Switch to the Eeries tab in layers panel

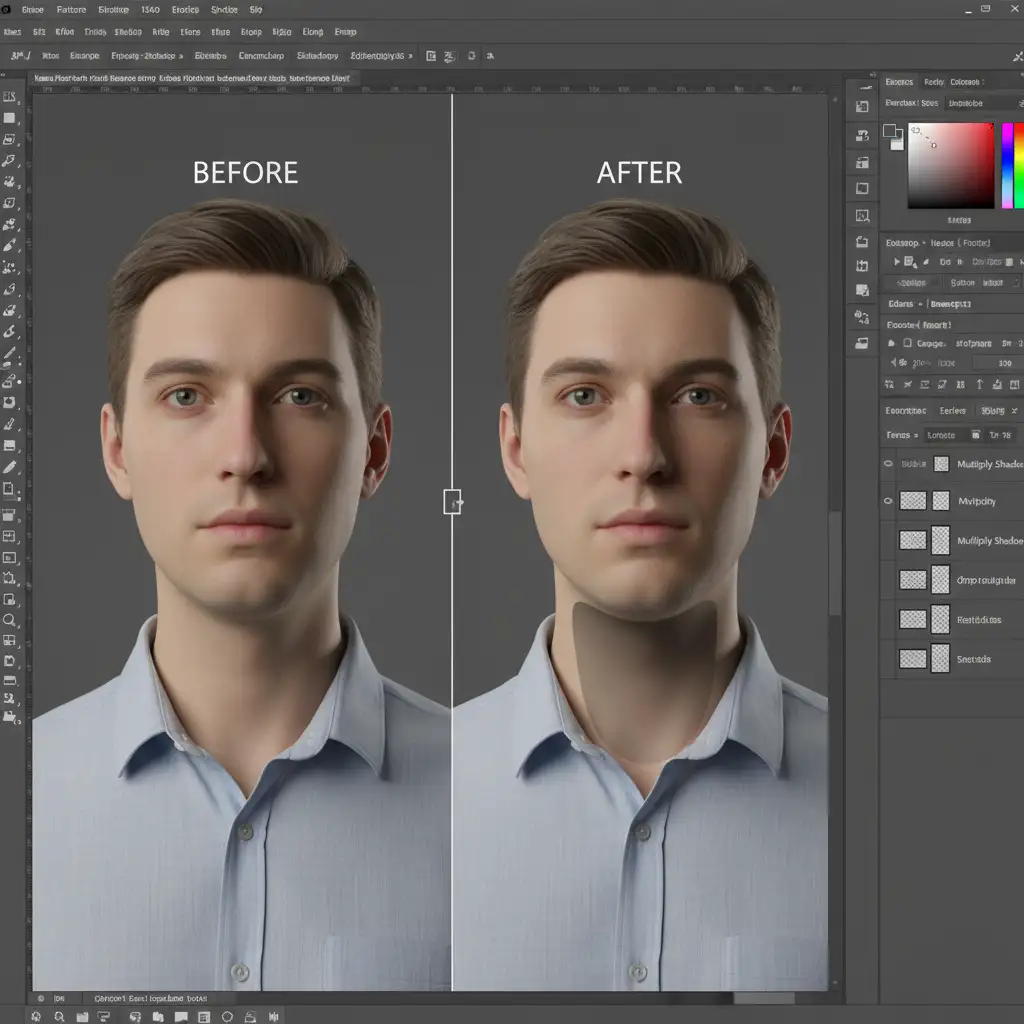coord(952,411)
